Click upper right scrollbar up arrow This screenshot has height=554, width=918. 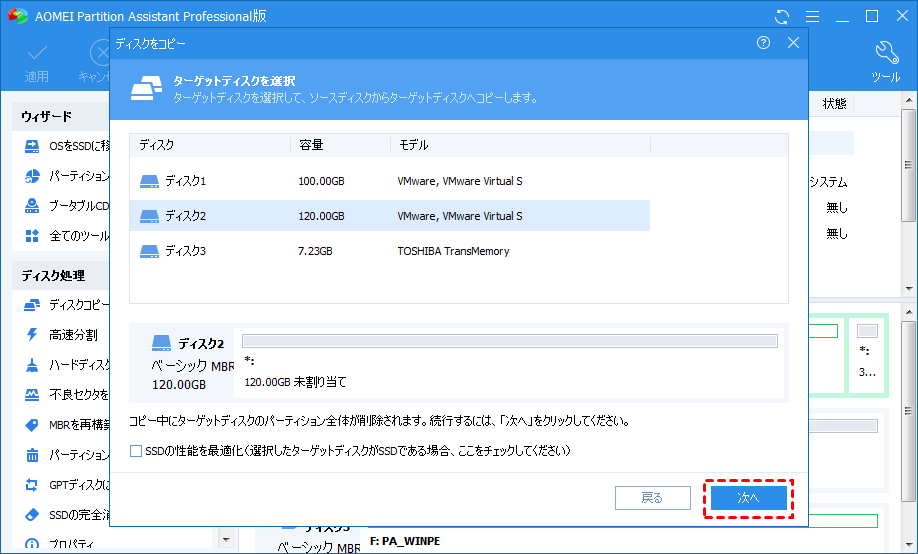point(909,100)
